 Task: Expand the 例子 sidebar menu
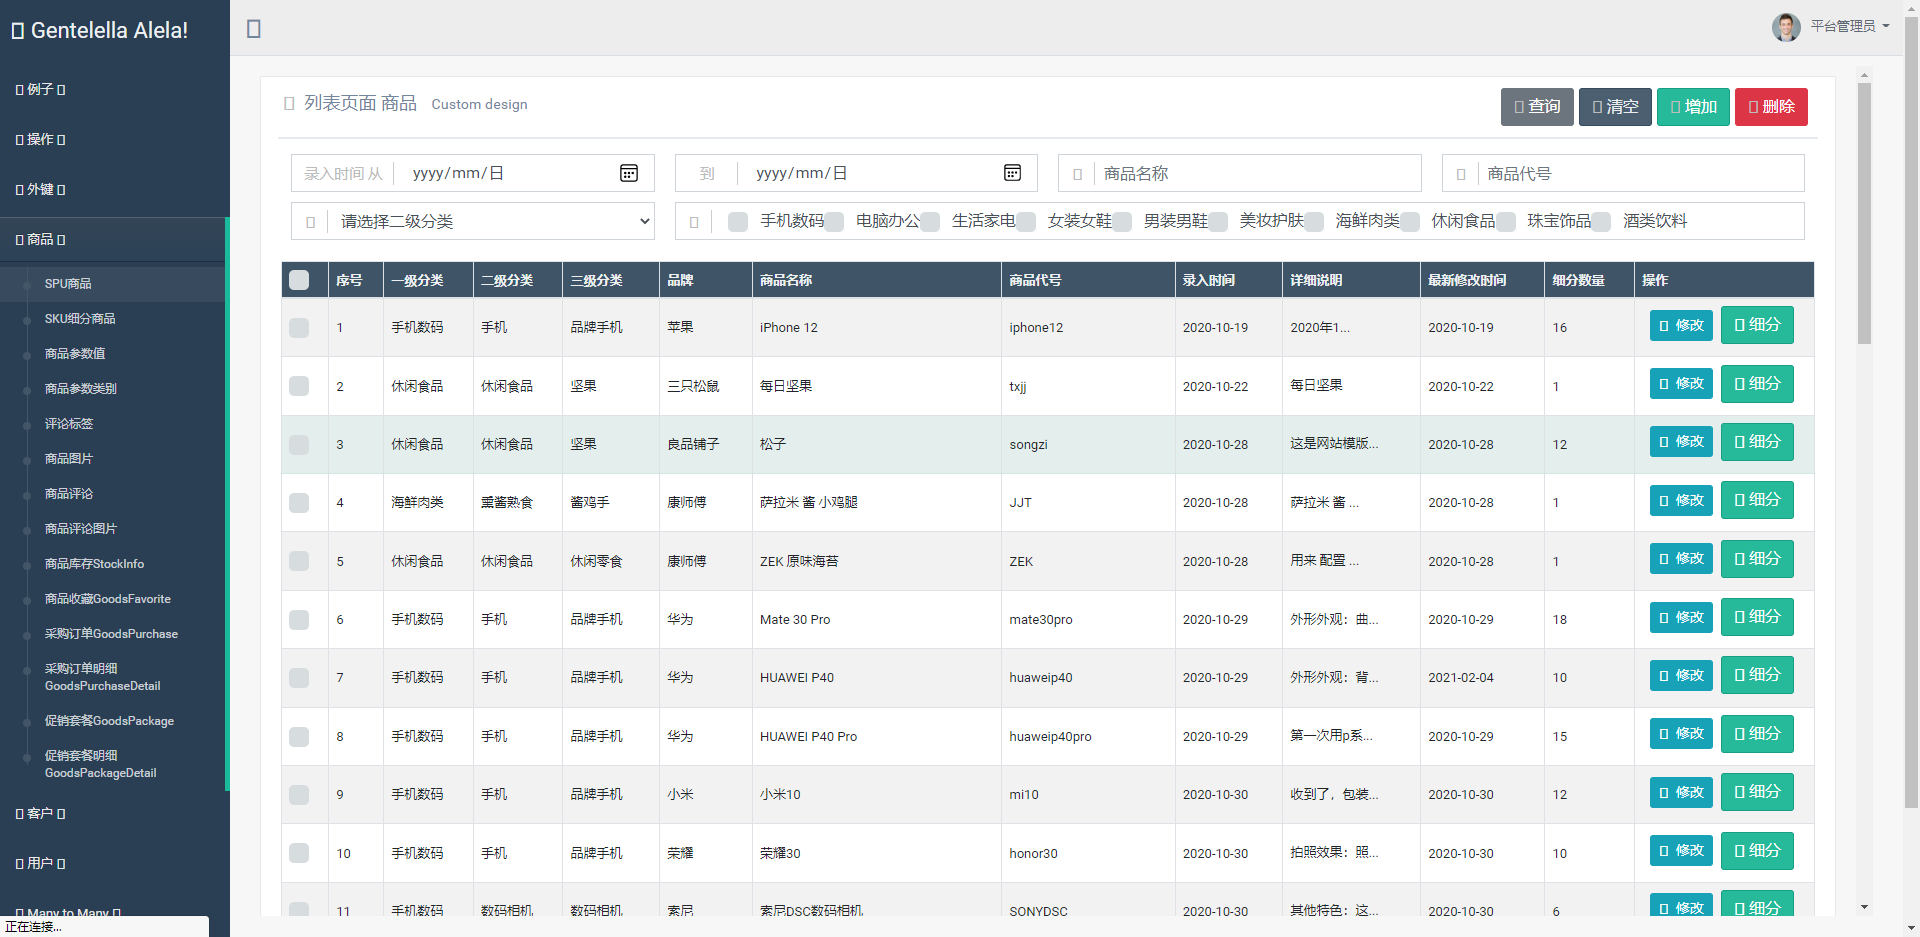point(41,89)
